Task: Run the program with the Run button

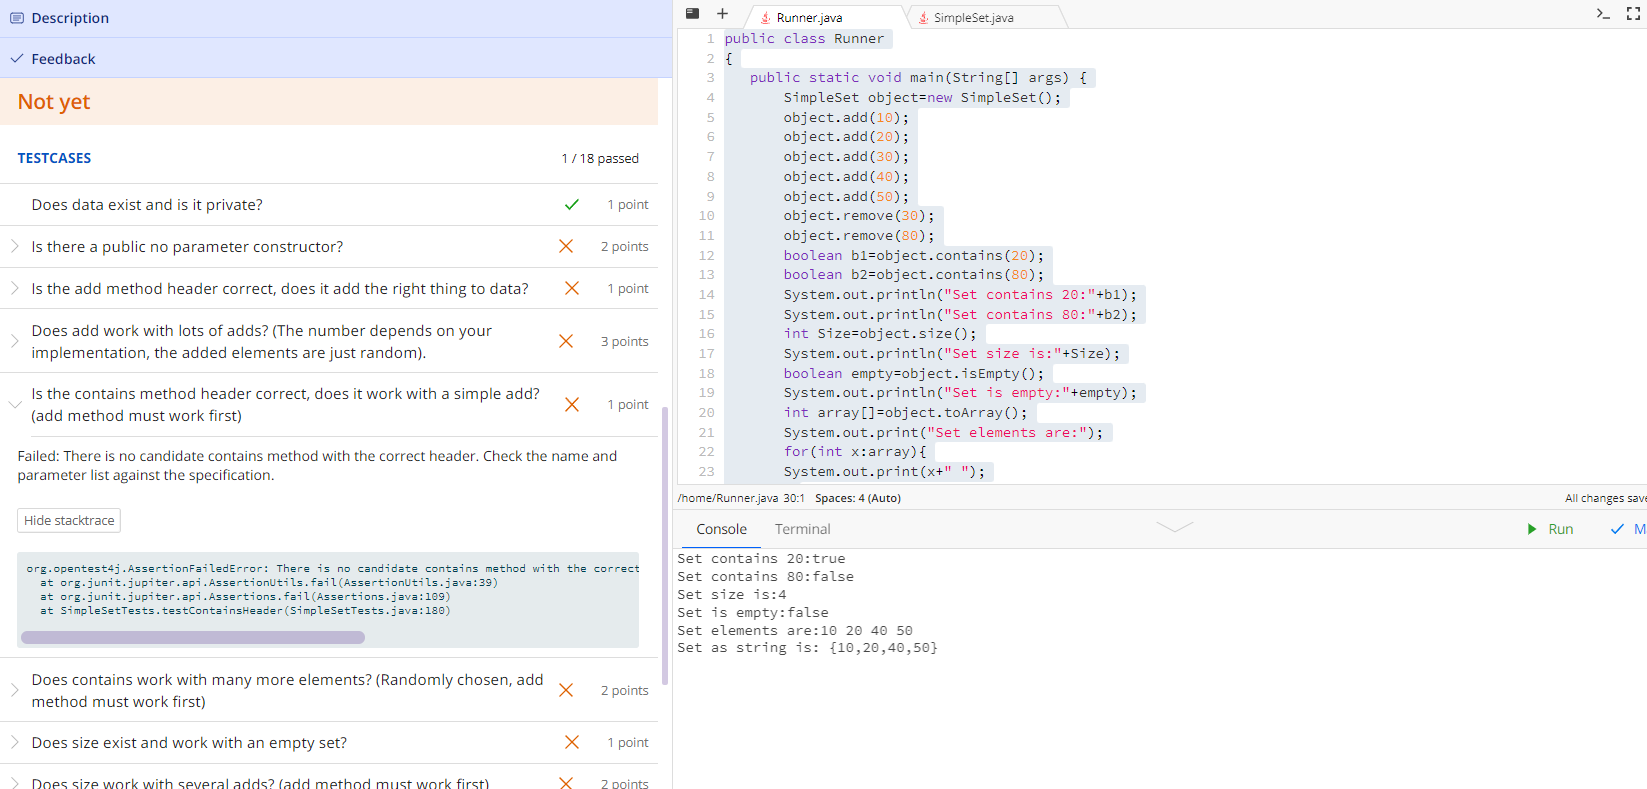Action: [1550, 529]
